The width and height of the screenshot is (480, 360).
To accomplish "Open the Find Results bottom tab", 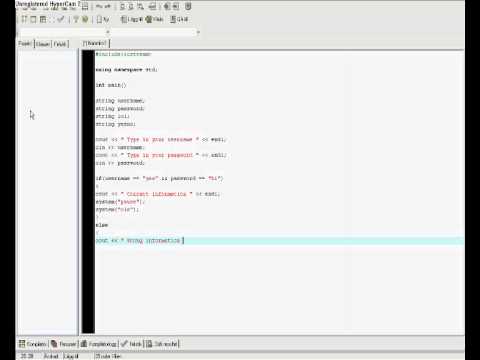I will pos(162,344).
